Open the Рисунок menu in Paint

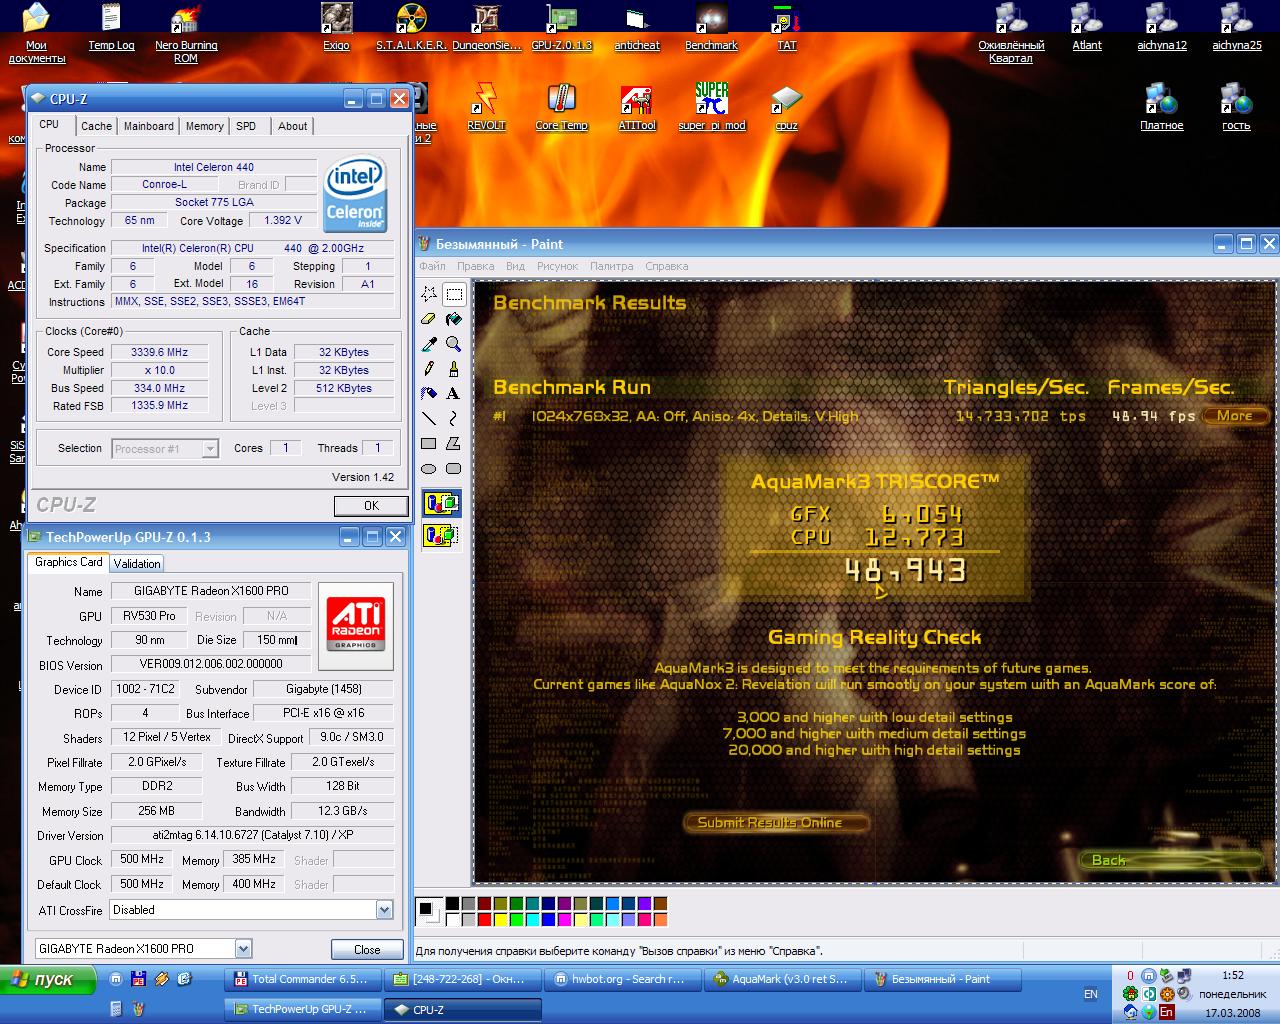point(557,266)
